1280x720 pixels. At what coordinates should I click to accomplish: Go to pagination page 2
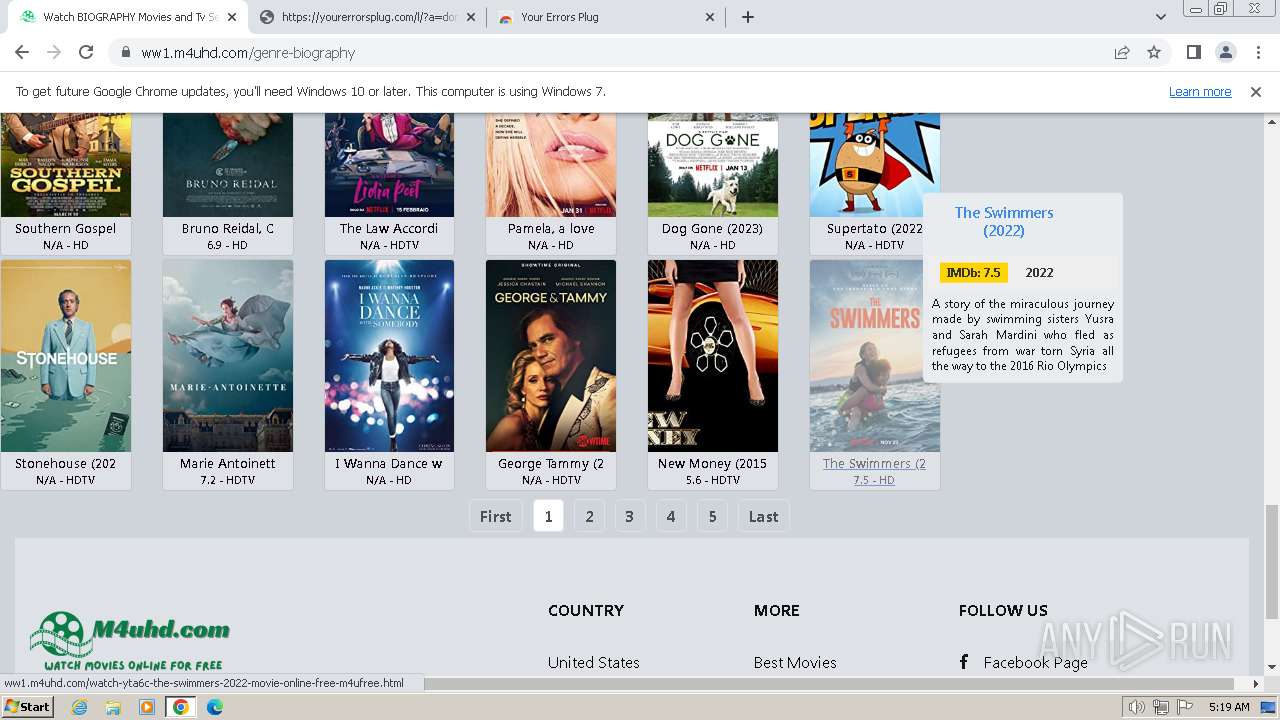(590, 516)
